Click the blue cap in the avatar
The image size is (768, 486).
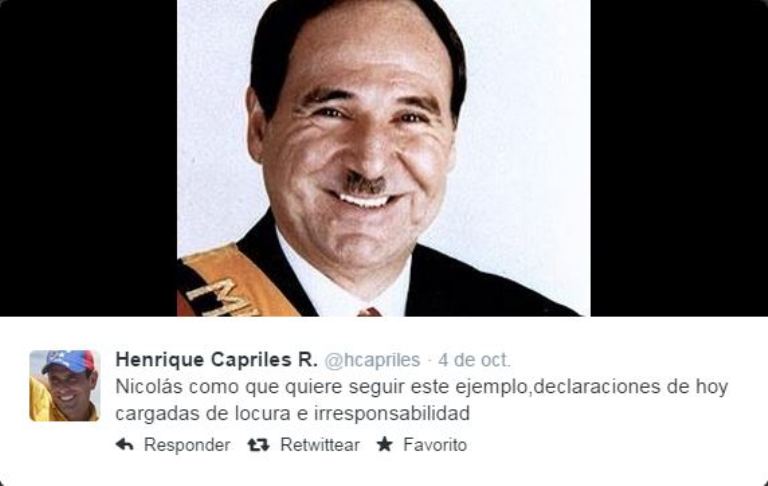point(69,362)
